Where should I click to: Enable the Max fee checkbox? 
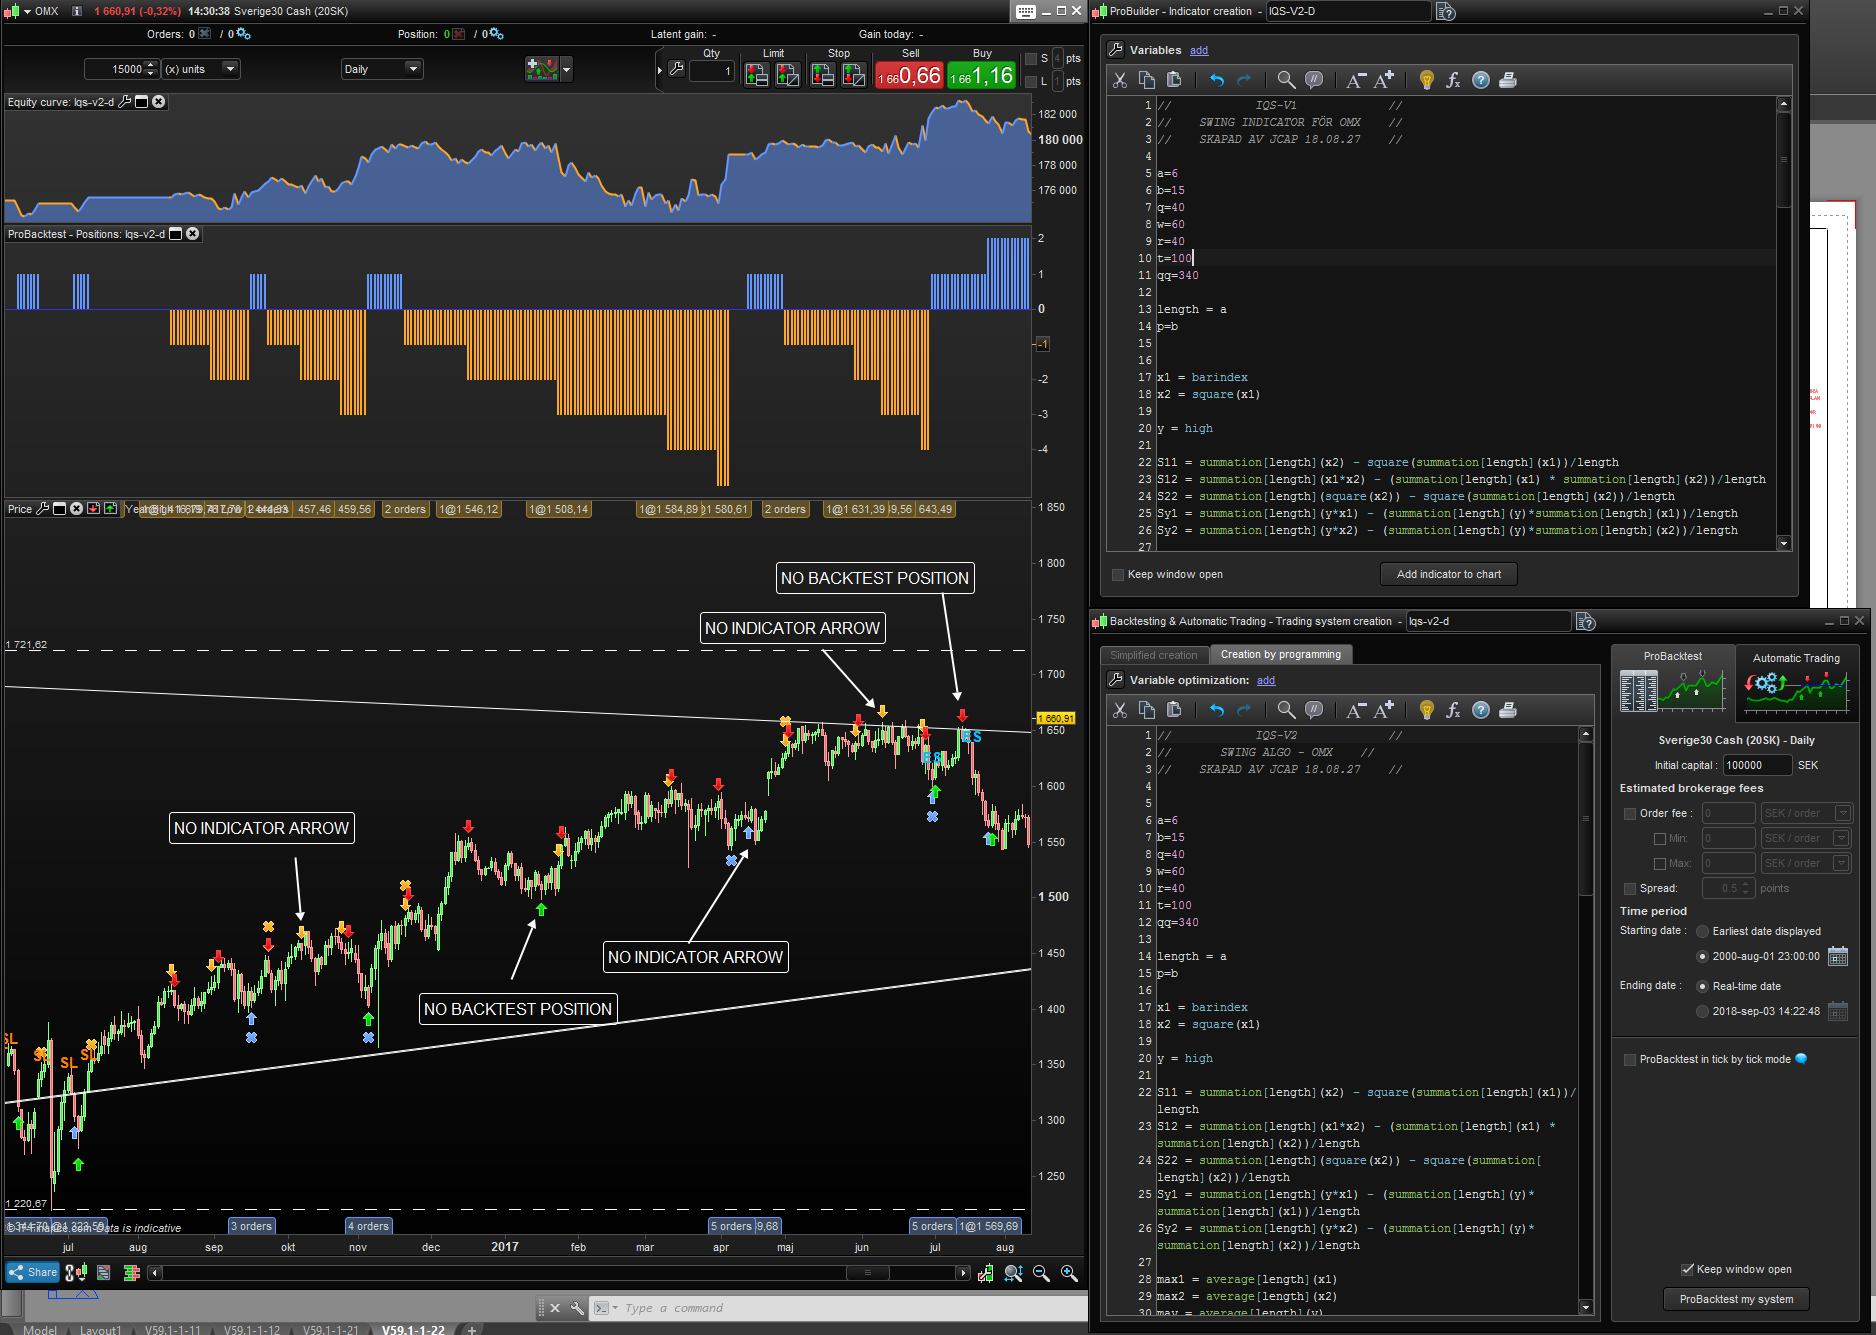tap(1660, 864)
